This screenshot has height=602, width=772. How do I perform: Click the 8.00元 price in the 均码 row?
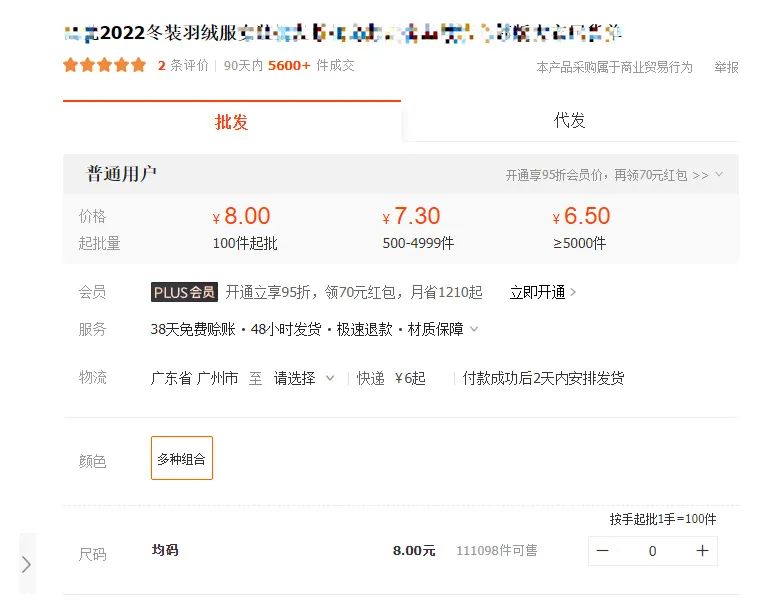coord(414,550)
